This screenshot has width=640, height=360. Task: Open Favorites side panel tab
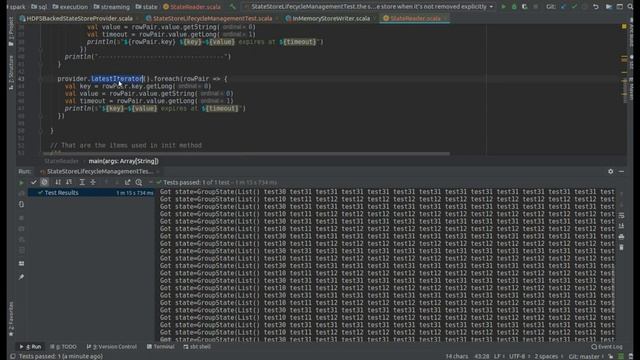tap(11, 319)
